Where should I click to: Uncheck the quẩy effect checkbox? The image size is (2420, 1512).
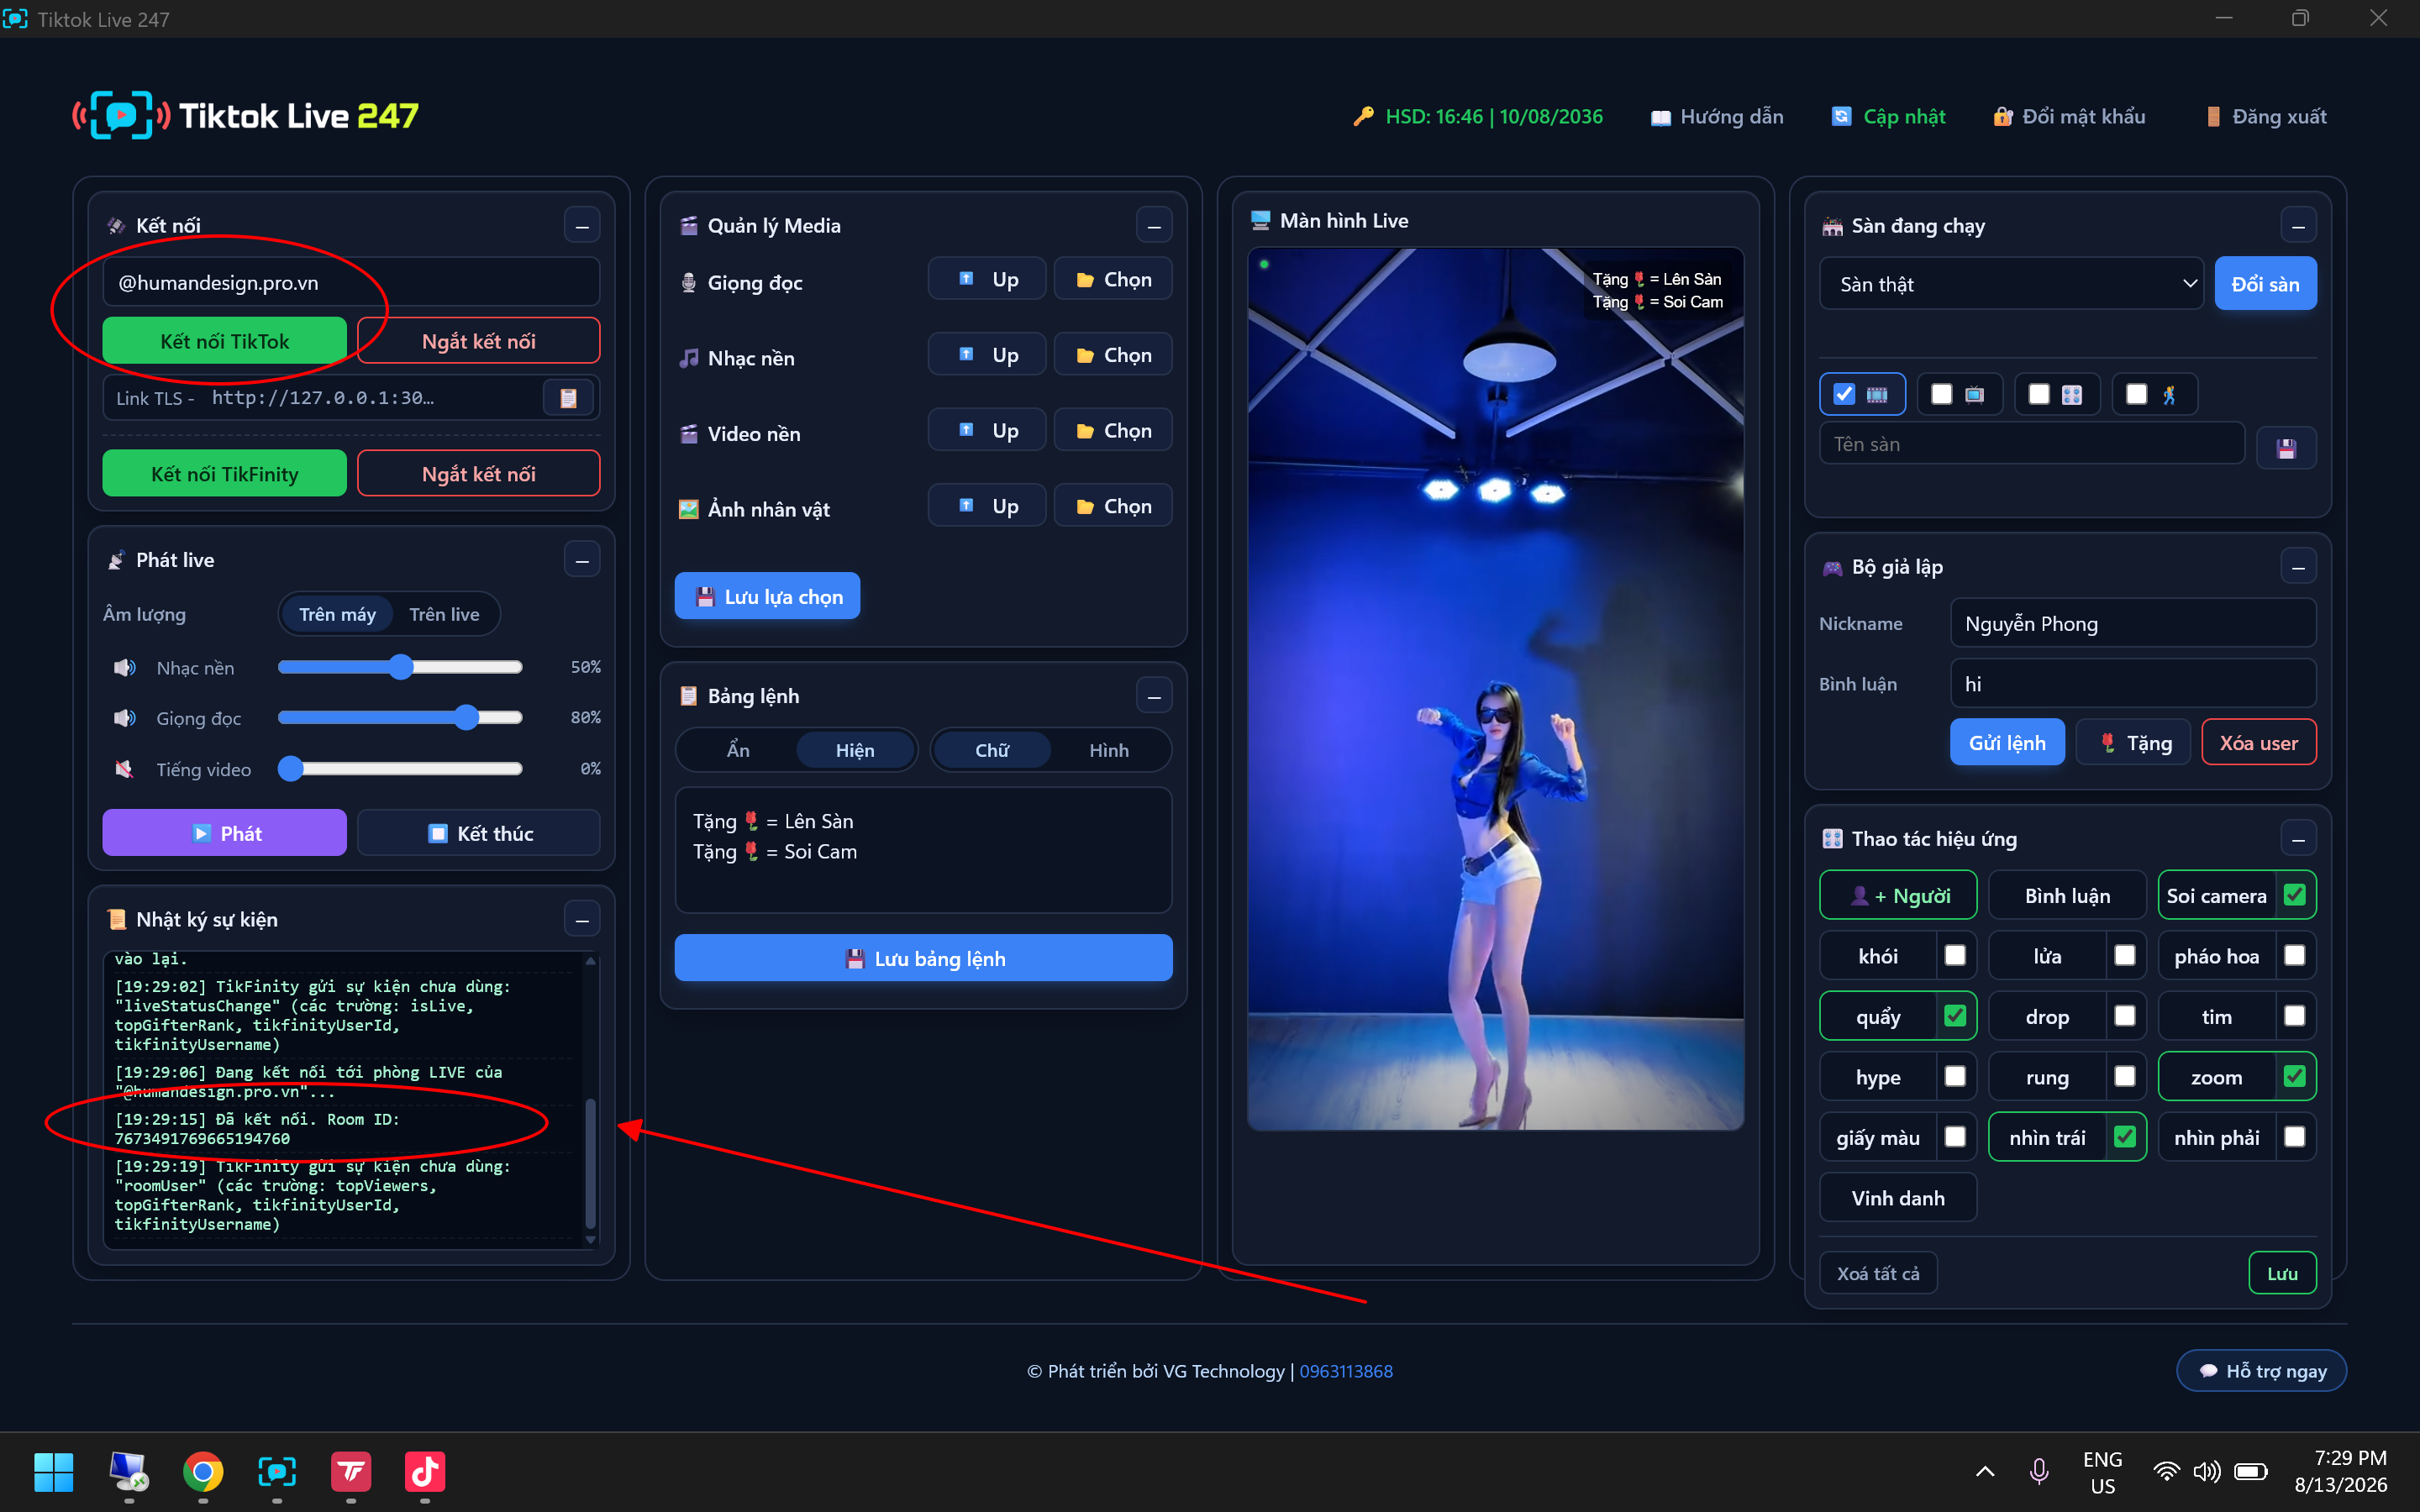[1955, 1016]
